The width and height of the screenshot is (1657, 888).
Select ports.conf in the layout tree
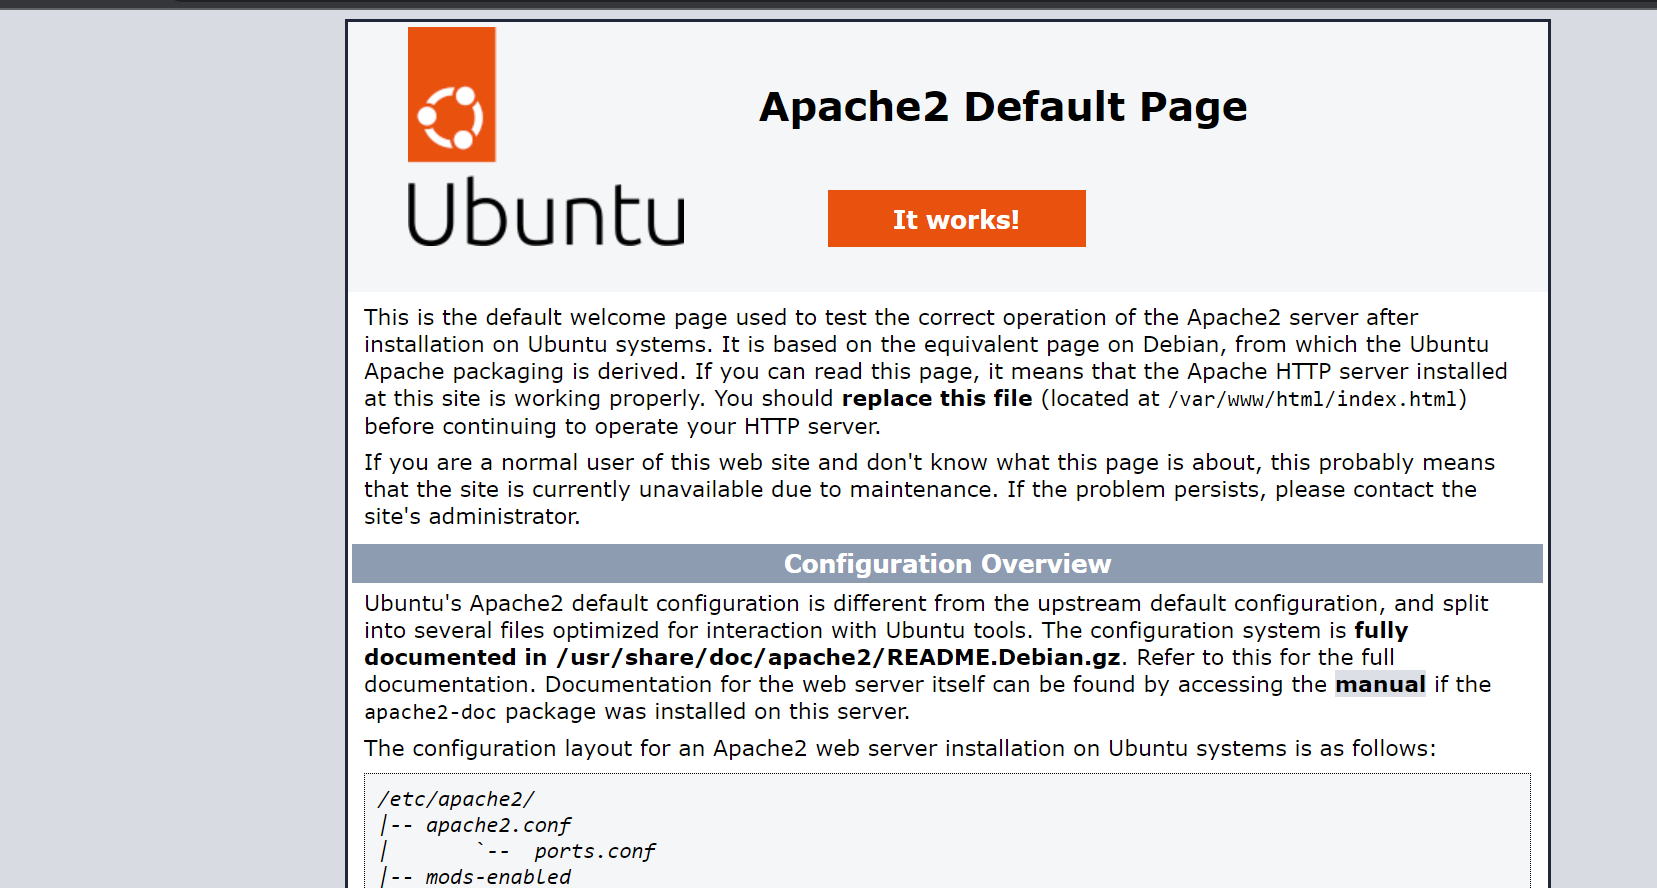(x=594, y=851)
